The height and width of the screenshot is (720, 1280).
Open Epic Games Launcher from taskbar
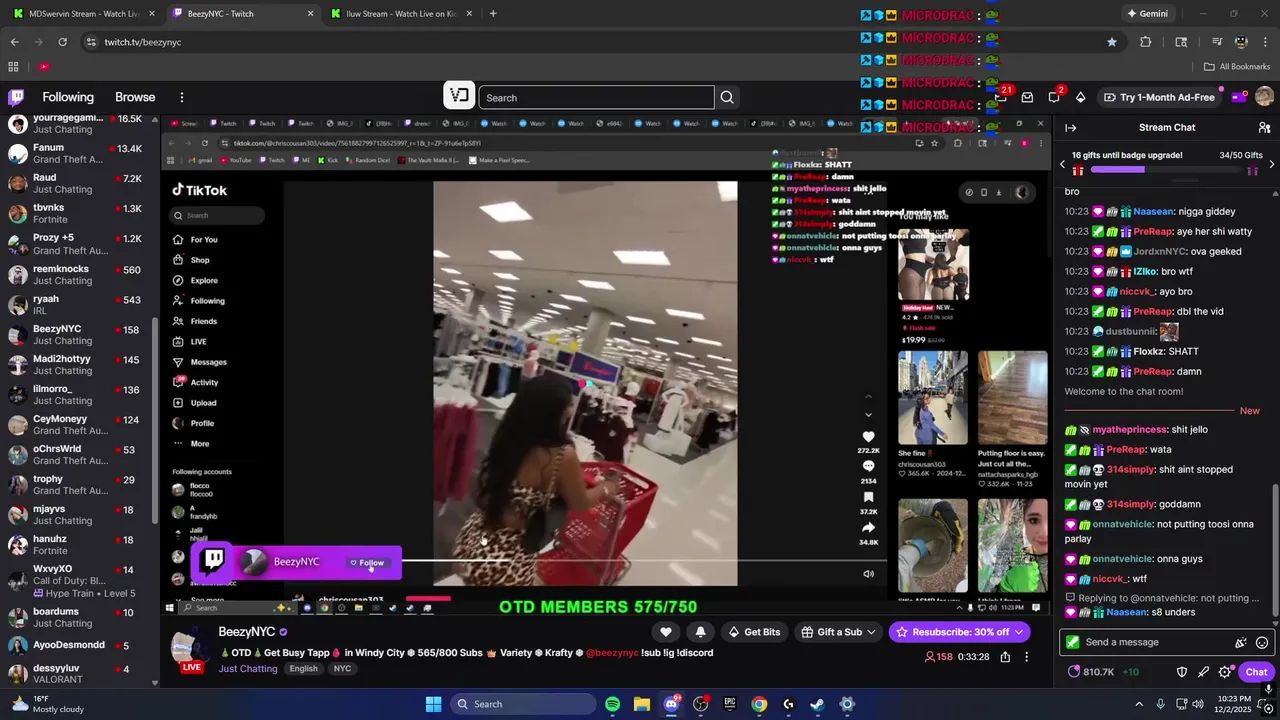(x=730, y=704)
